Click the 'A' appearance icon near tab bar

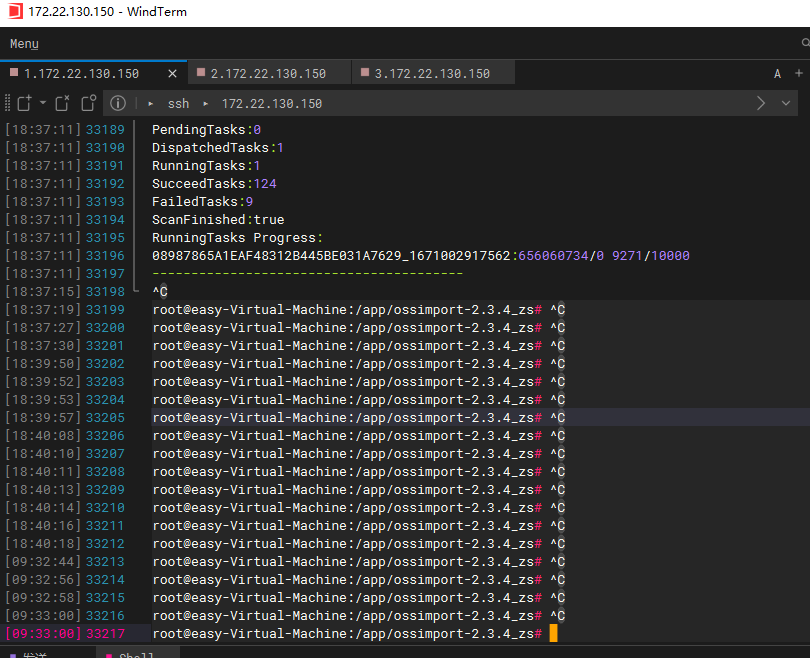tap(777, 73)
